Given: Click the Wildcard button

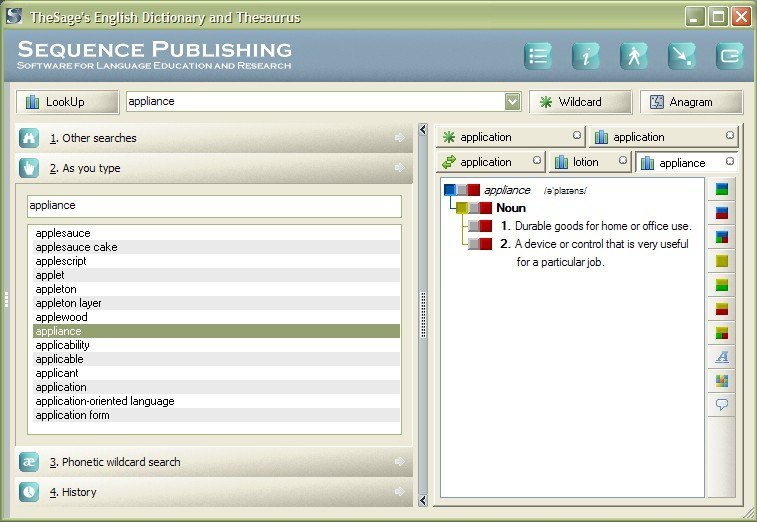Looking at the screenshot, I should [x=580, y=102].
